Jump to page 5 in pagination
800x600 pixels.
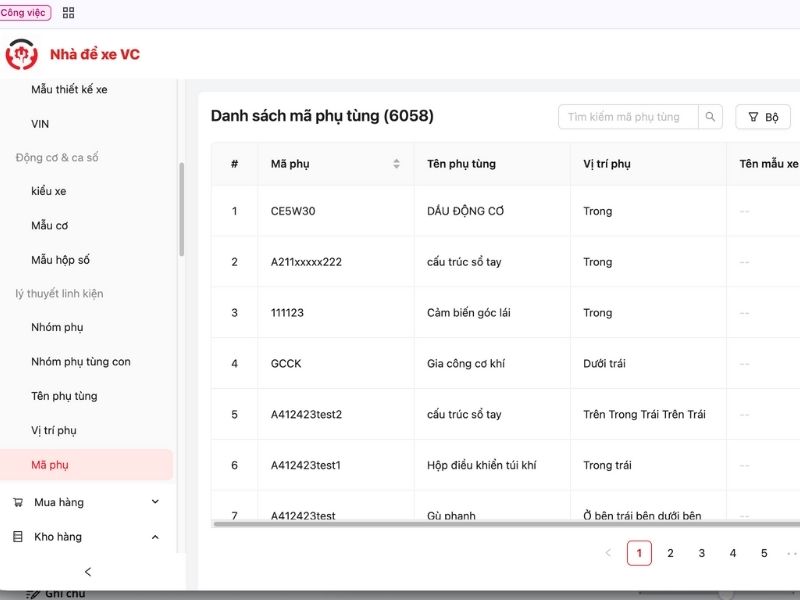click(x=764, y=553)
